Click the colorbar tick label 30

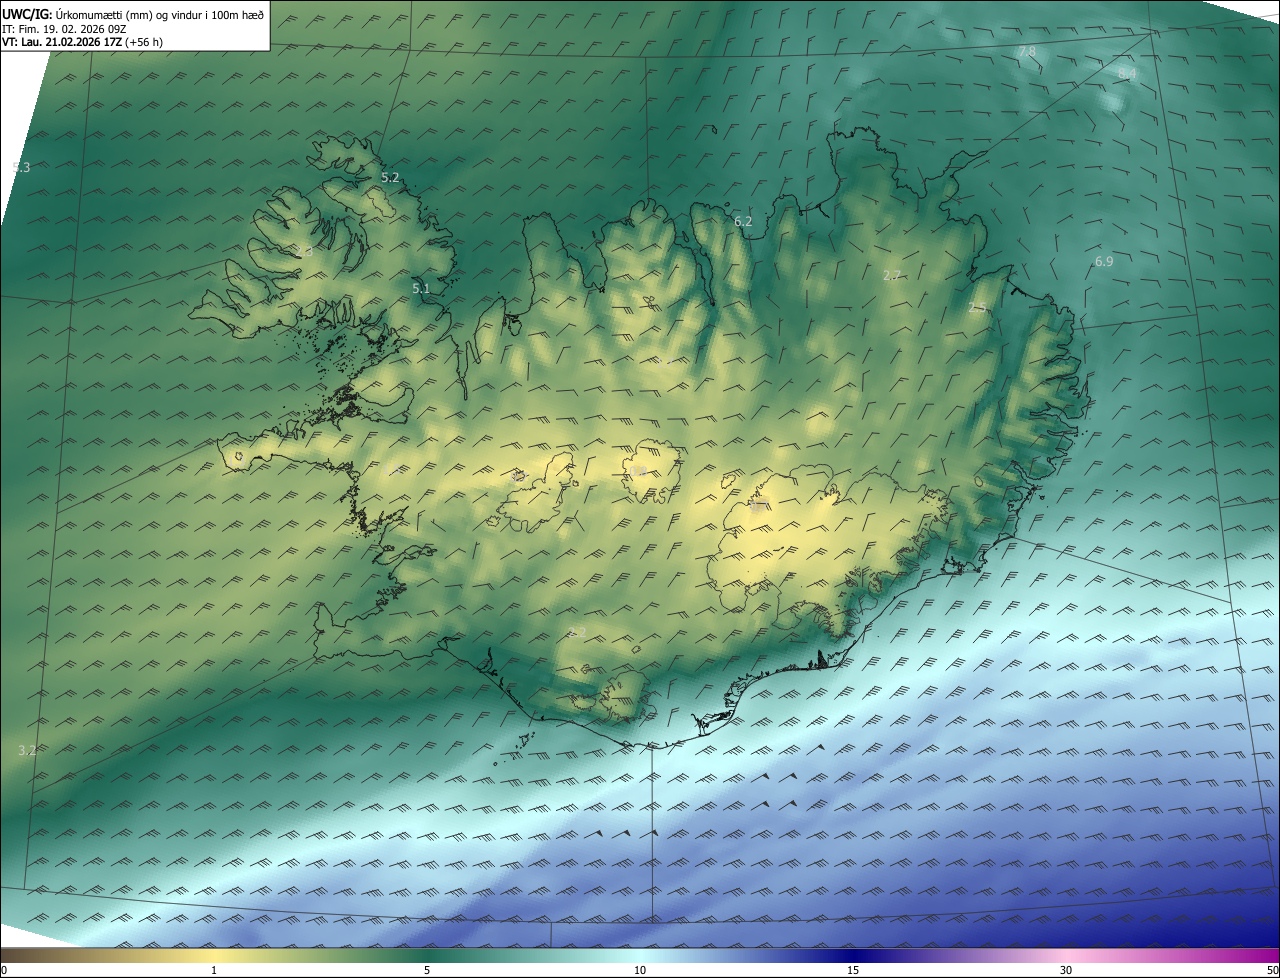pyautogui.click(x=1066, y=970)
